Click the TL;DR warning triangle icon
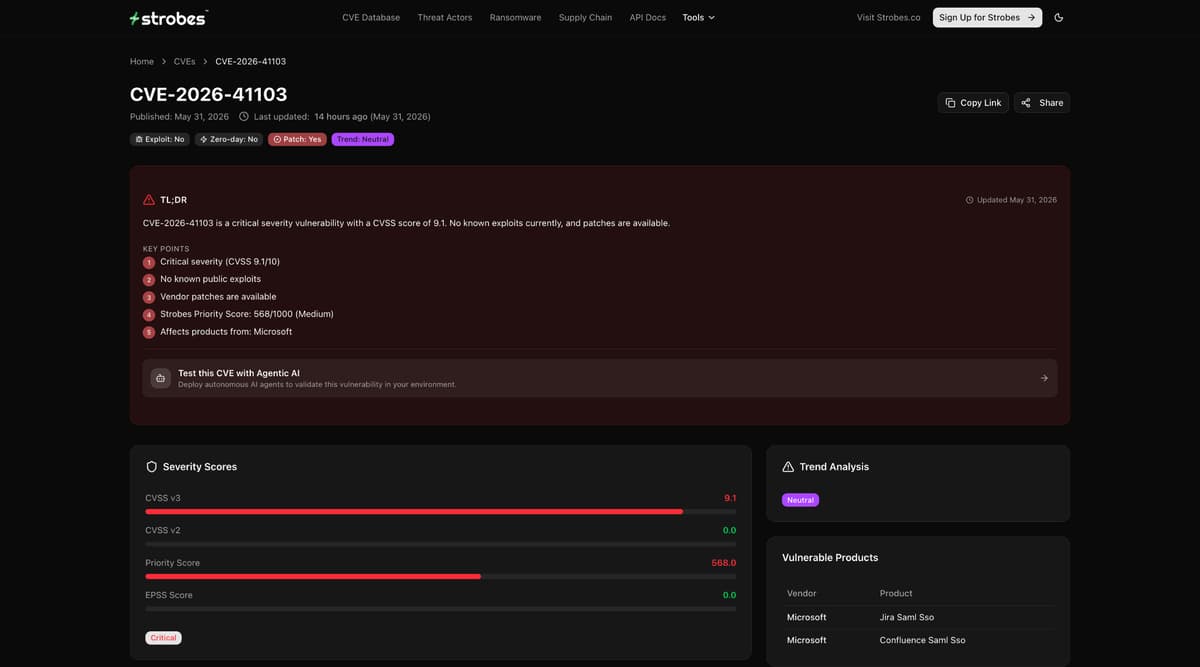The width and height of the screenshot is (1200, 667). tap(149, 200)
